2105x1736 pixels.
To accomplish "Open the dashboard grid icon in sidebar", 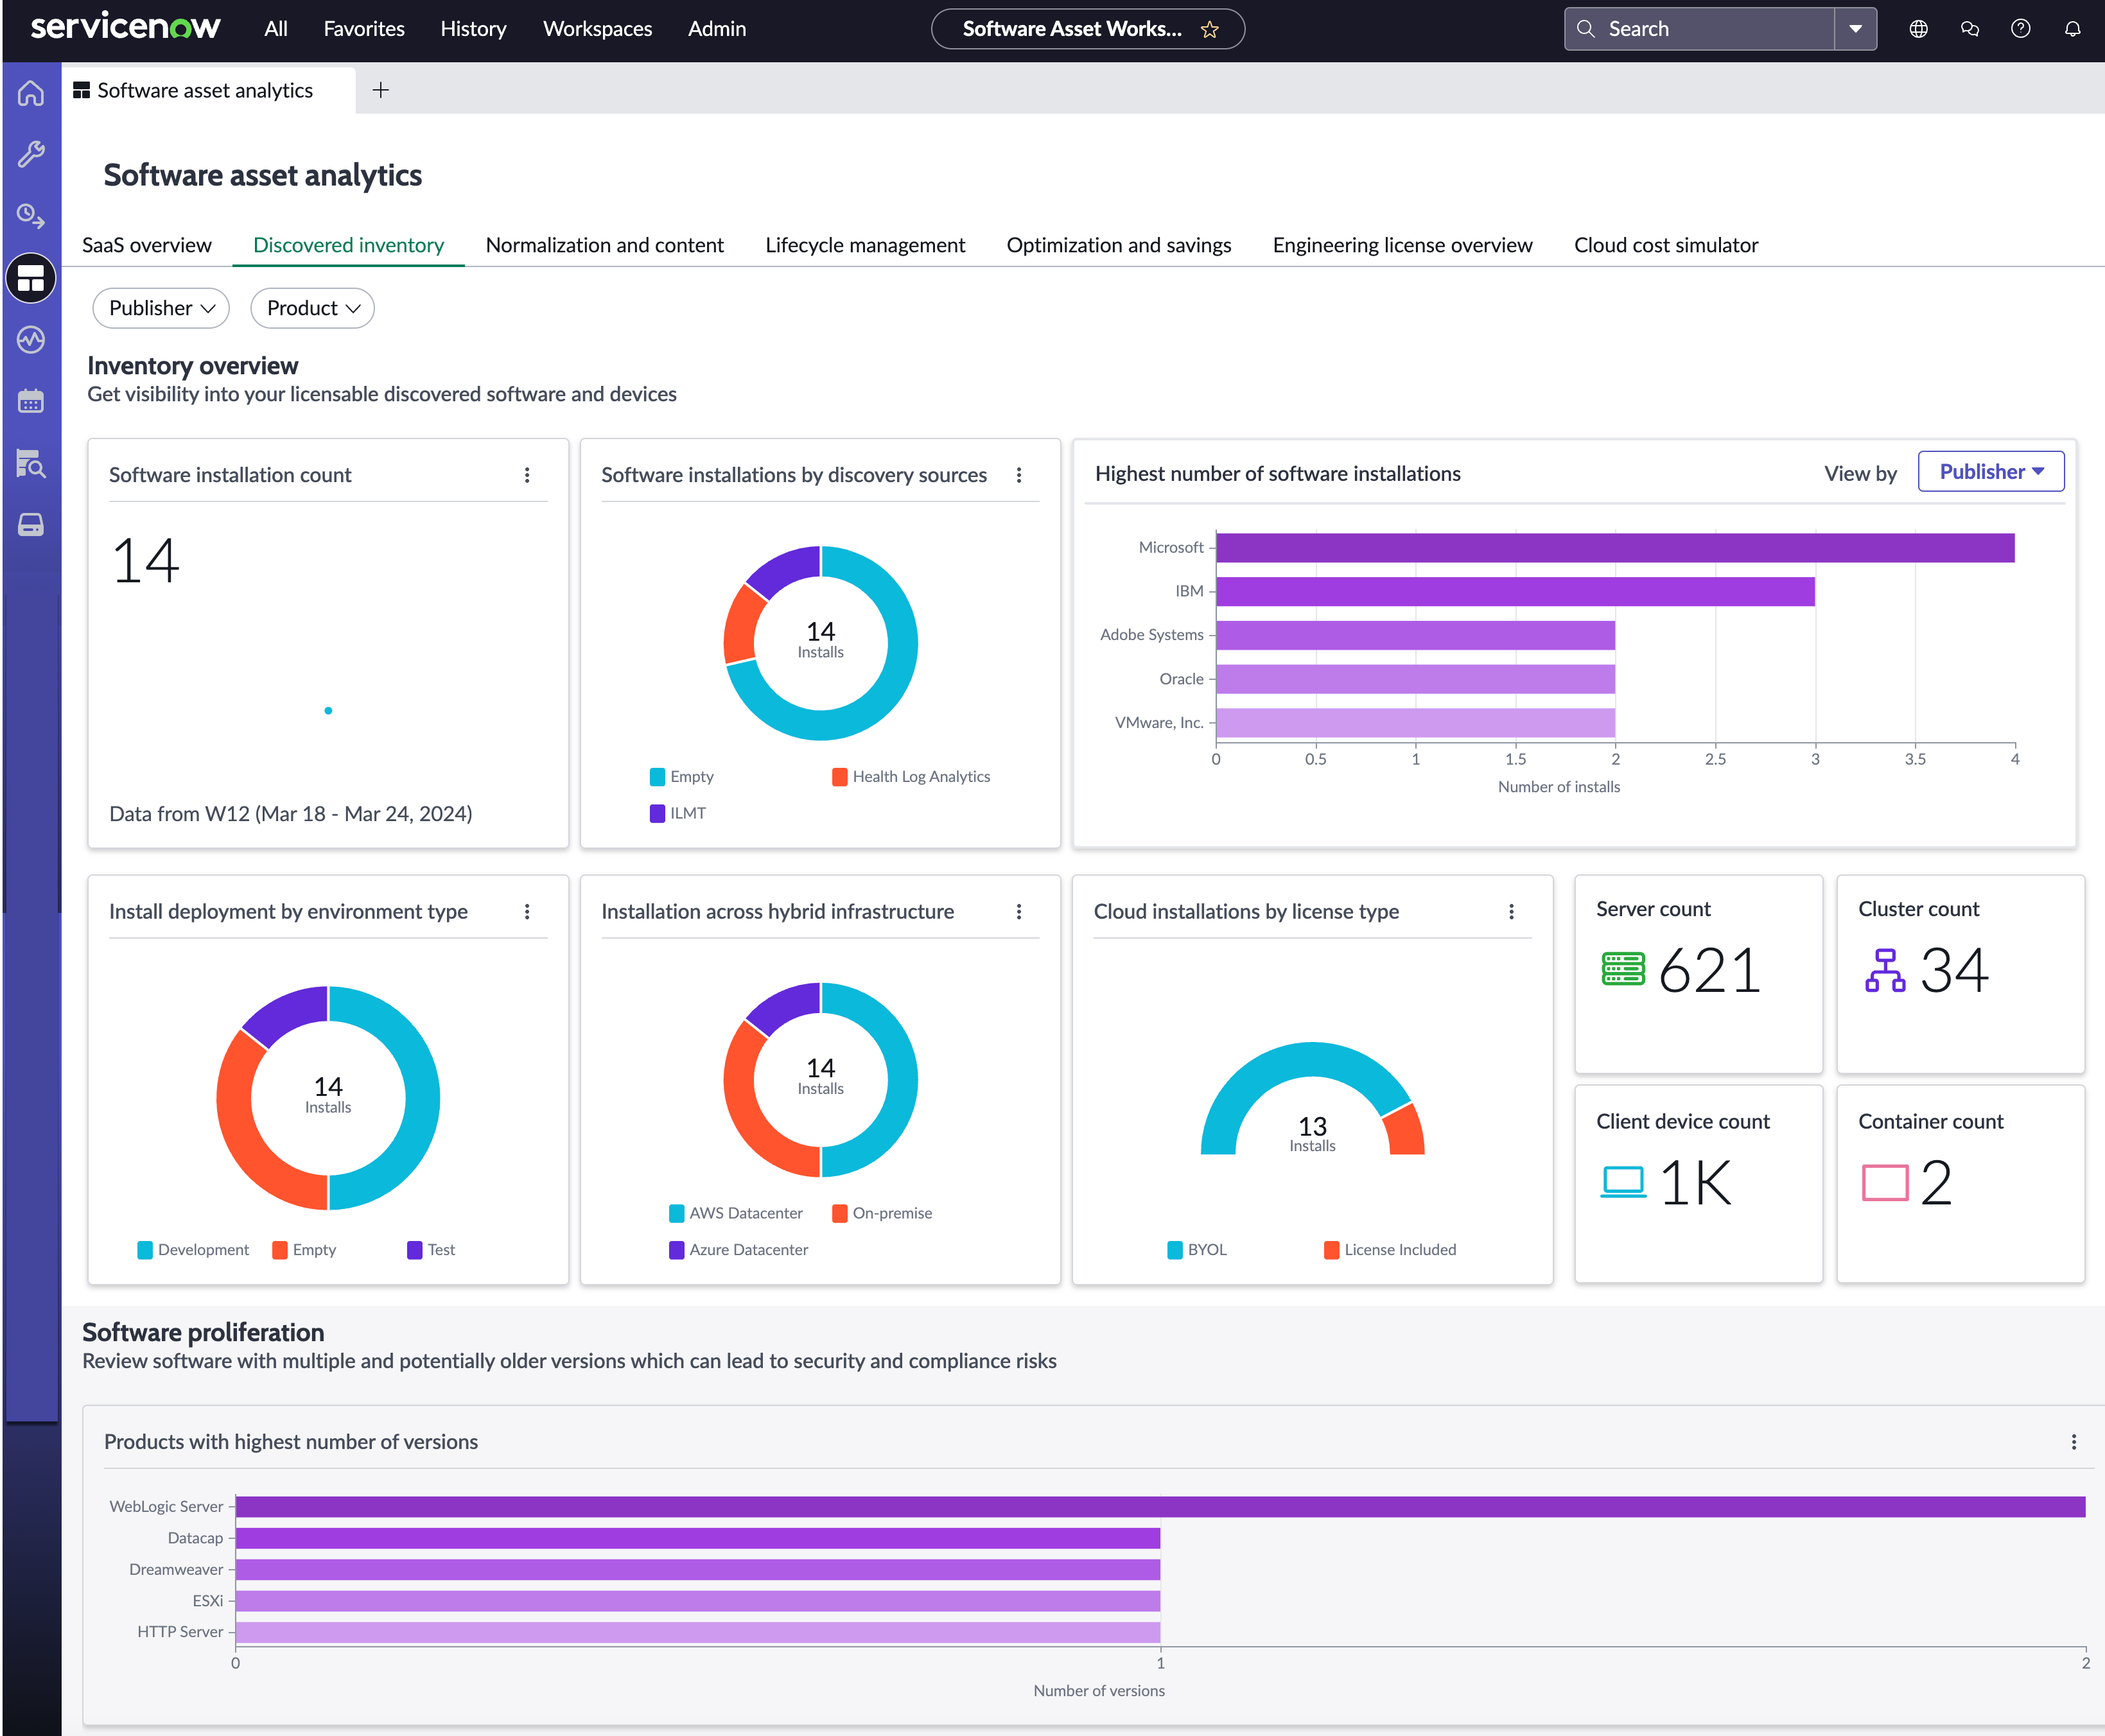I will tap(31, 278).
